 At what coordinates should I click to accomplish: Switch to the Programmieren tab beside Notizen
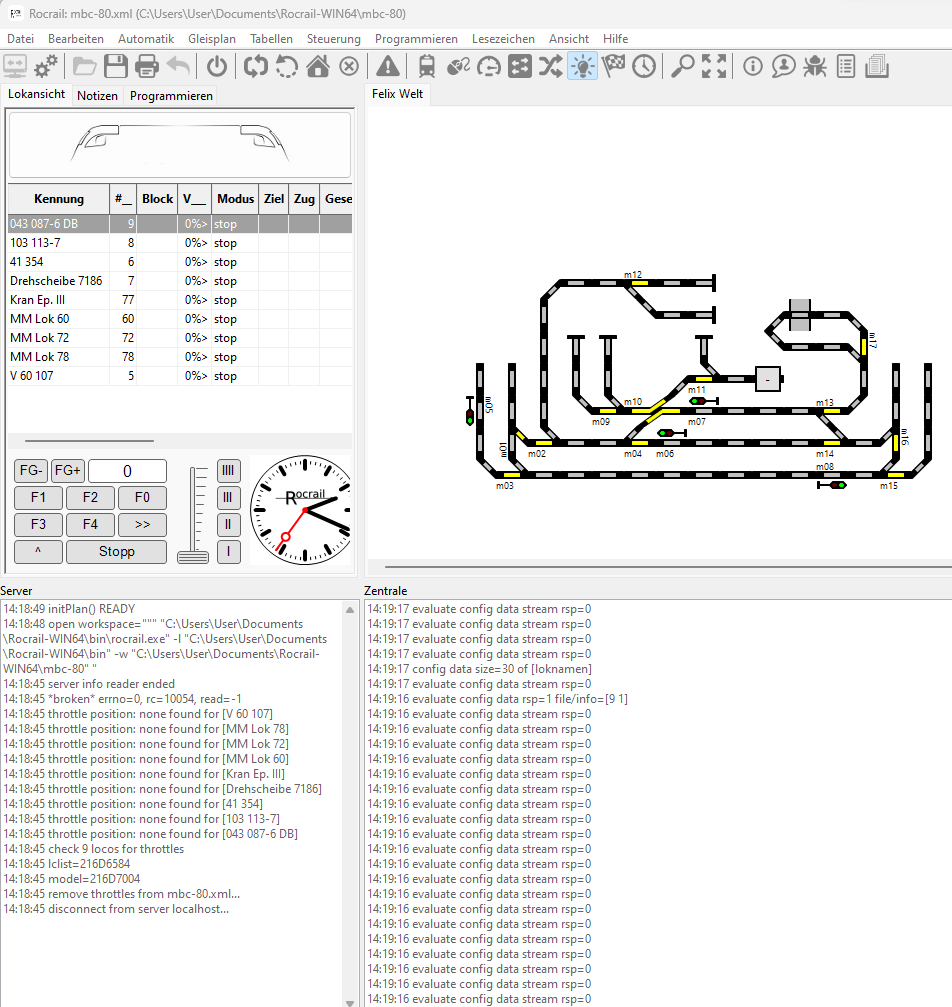click(171, 96)
